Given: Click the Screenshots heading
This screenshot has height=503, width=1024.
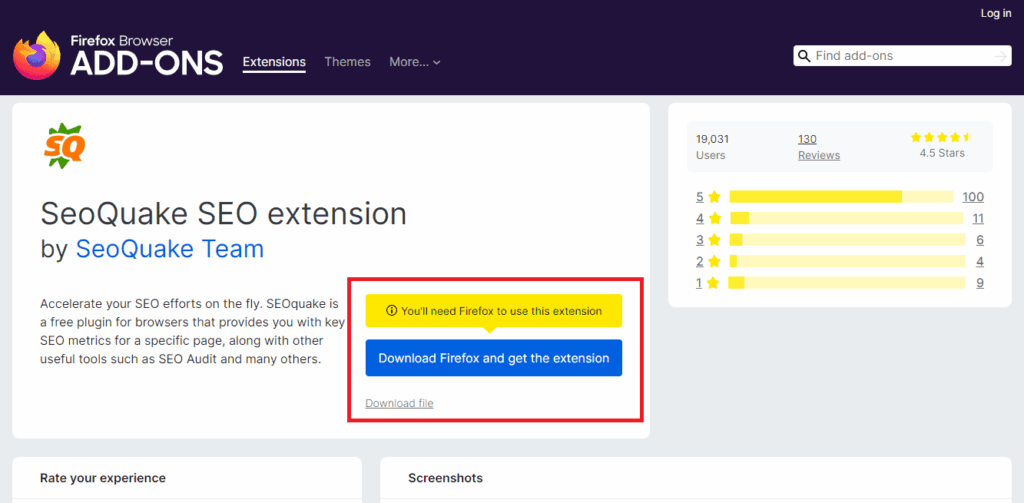Looking at the screenshot, I should [x=445, y=478].
